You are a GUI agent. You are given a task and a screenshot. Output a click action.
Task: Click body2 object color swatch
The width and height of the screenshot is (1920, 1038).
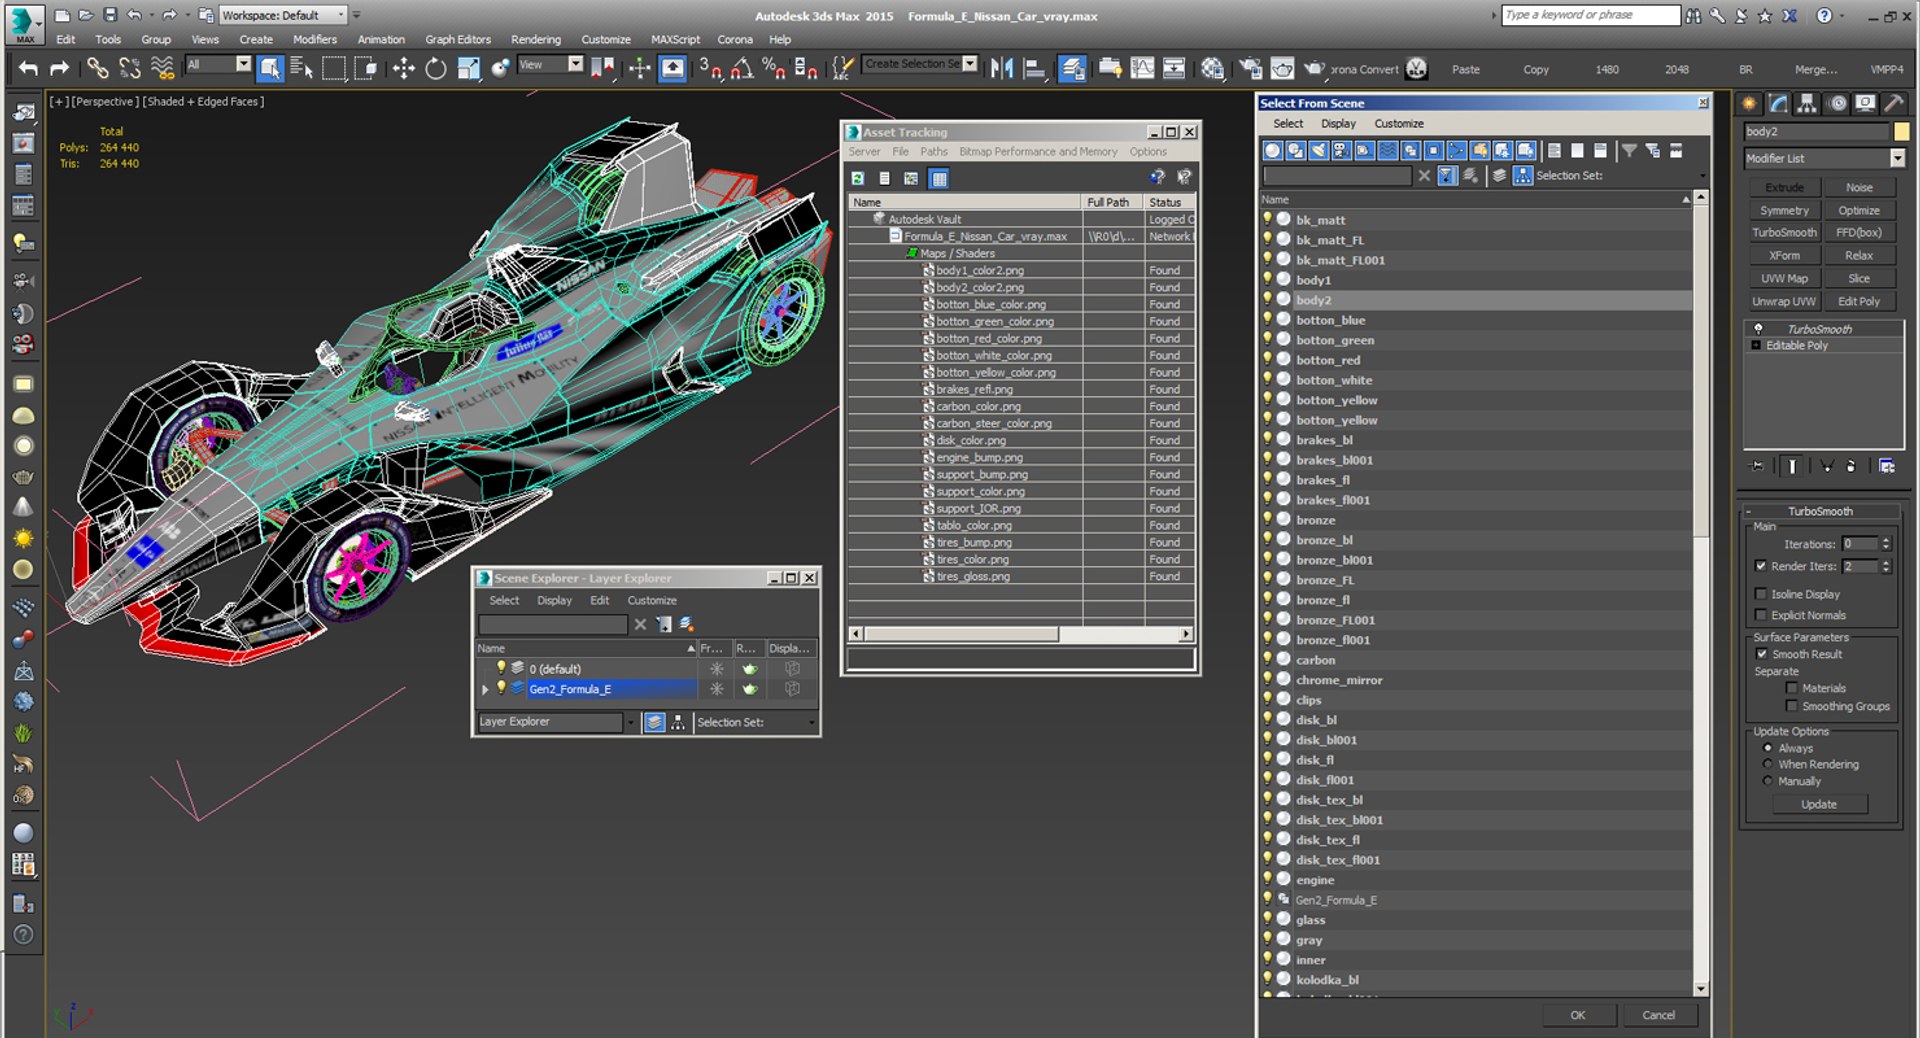1901,131
